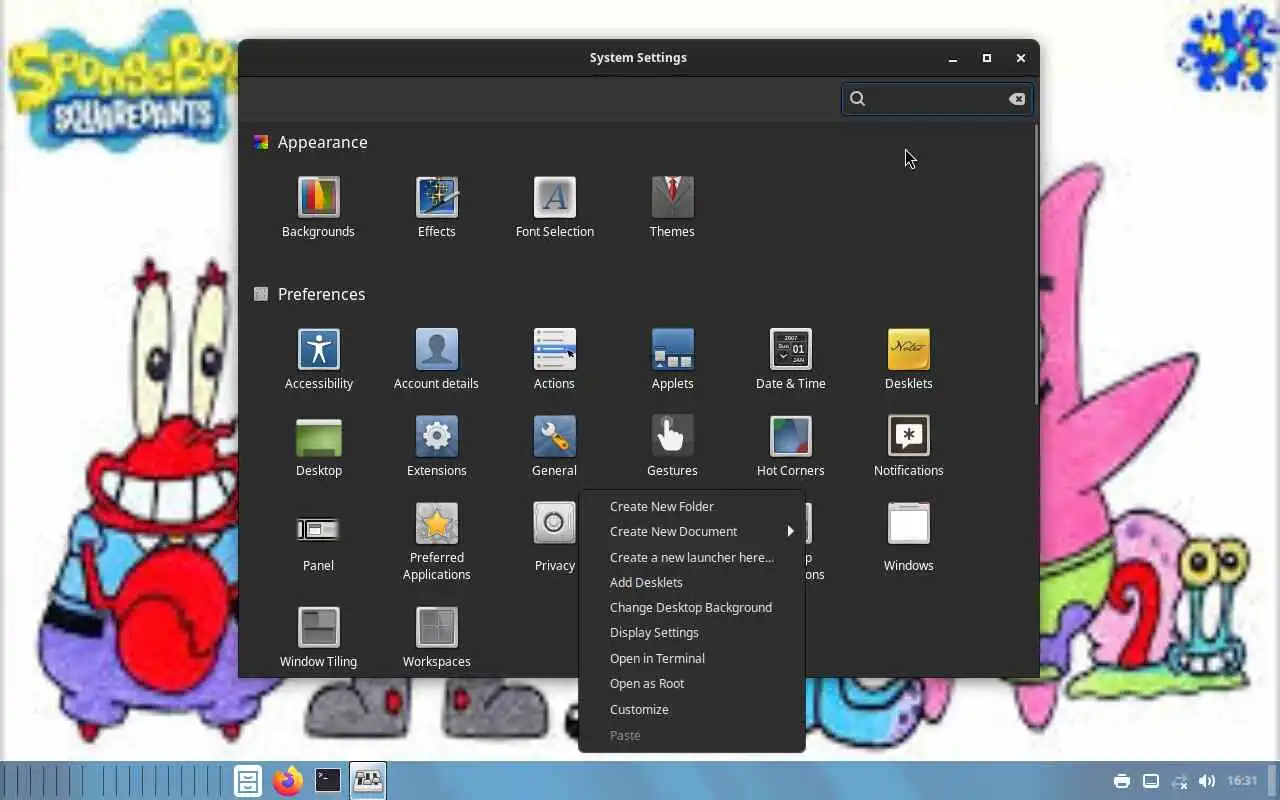
Task: Click the System Settings taskbar button
Action: (x=368, y=780)
